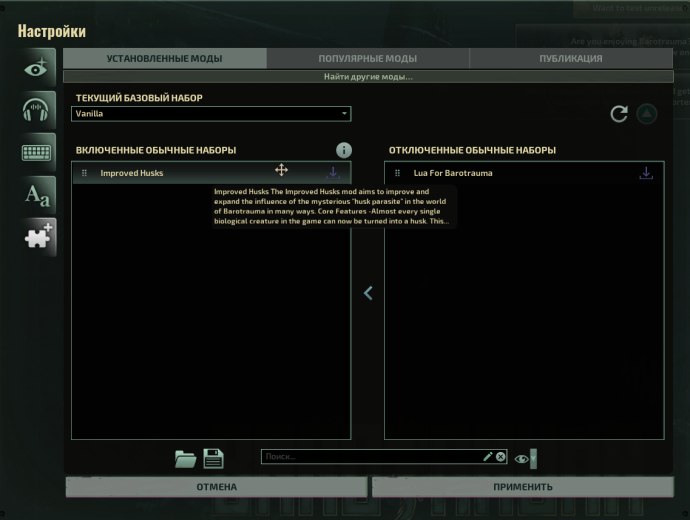Save the mod list with the floppy disk icon
Screen dimensions: 690x520
[213, 459]
